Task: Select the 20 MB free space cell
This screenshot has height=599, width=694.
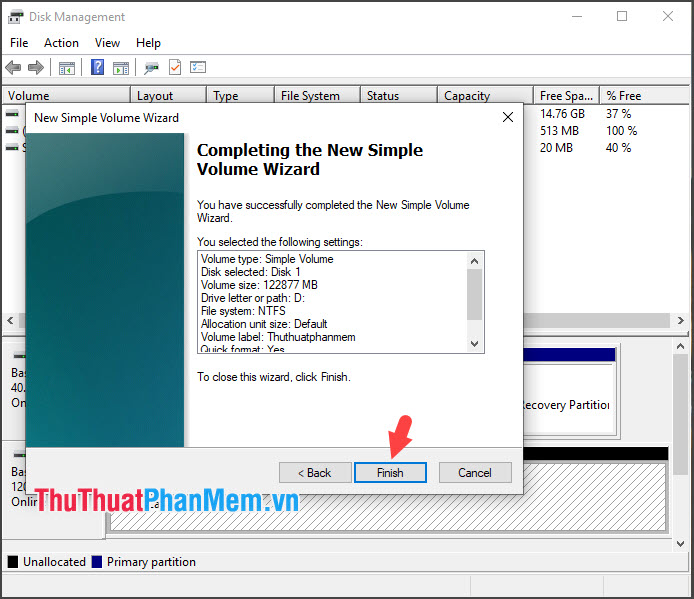Action: click(x=556, y=147)
